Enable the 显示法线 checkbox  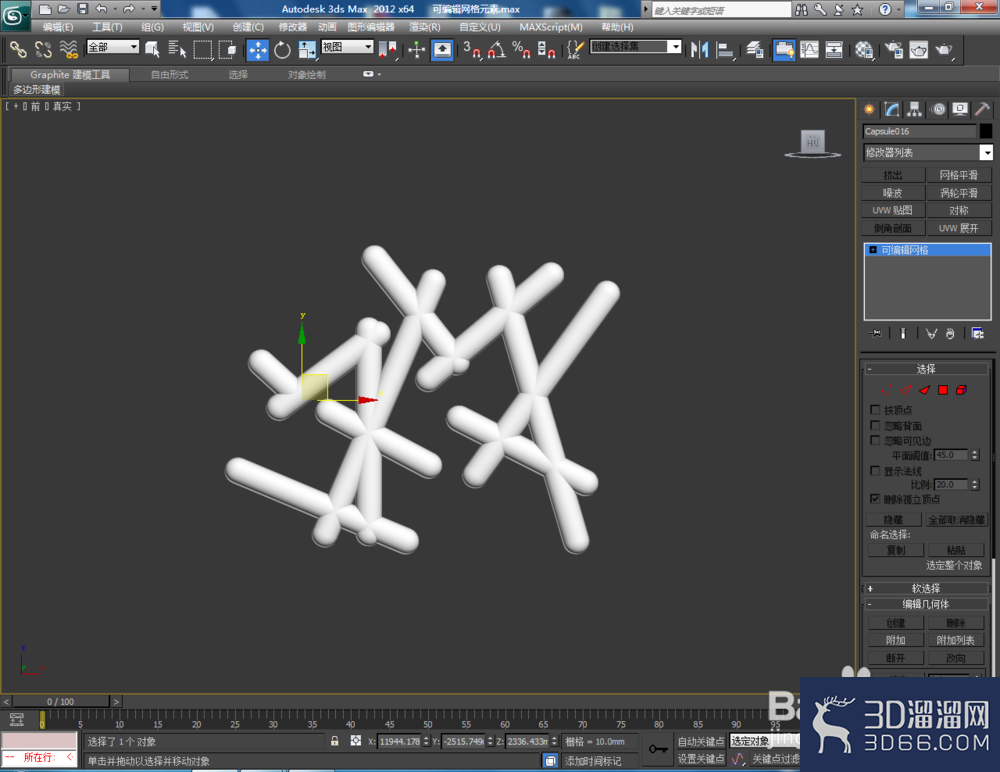click(x=875, y=471)
